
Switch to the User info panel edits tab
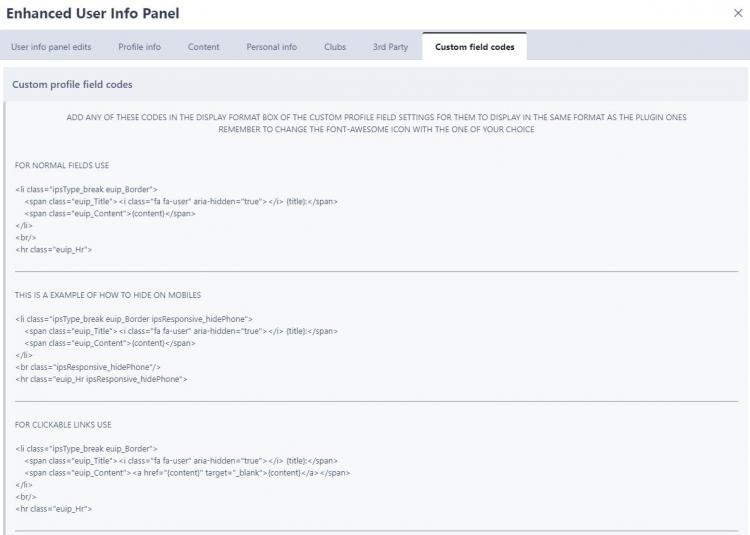52,47
